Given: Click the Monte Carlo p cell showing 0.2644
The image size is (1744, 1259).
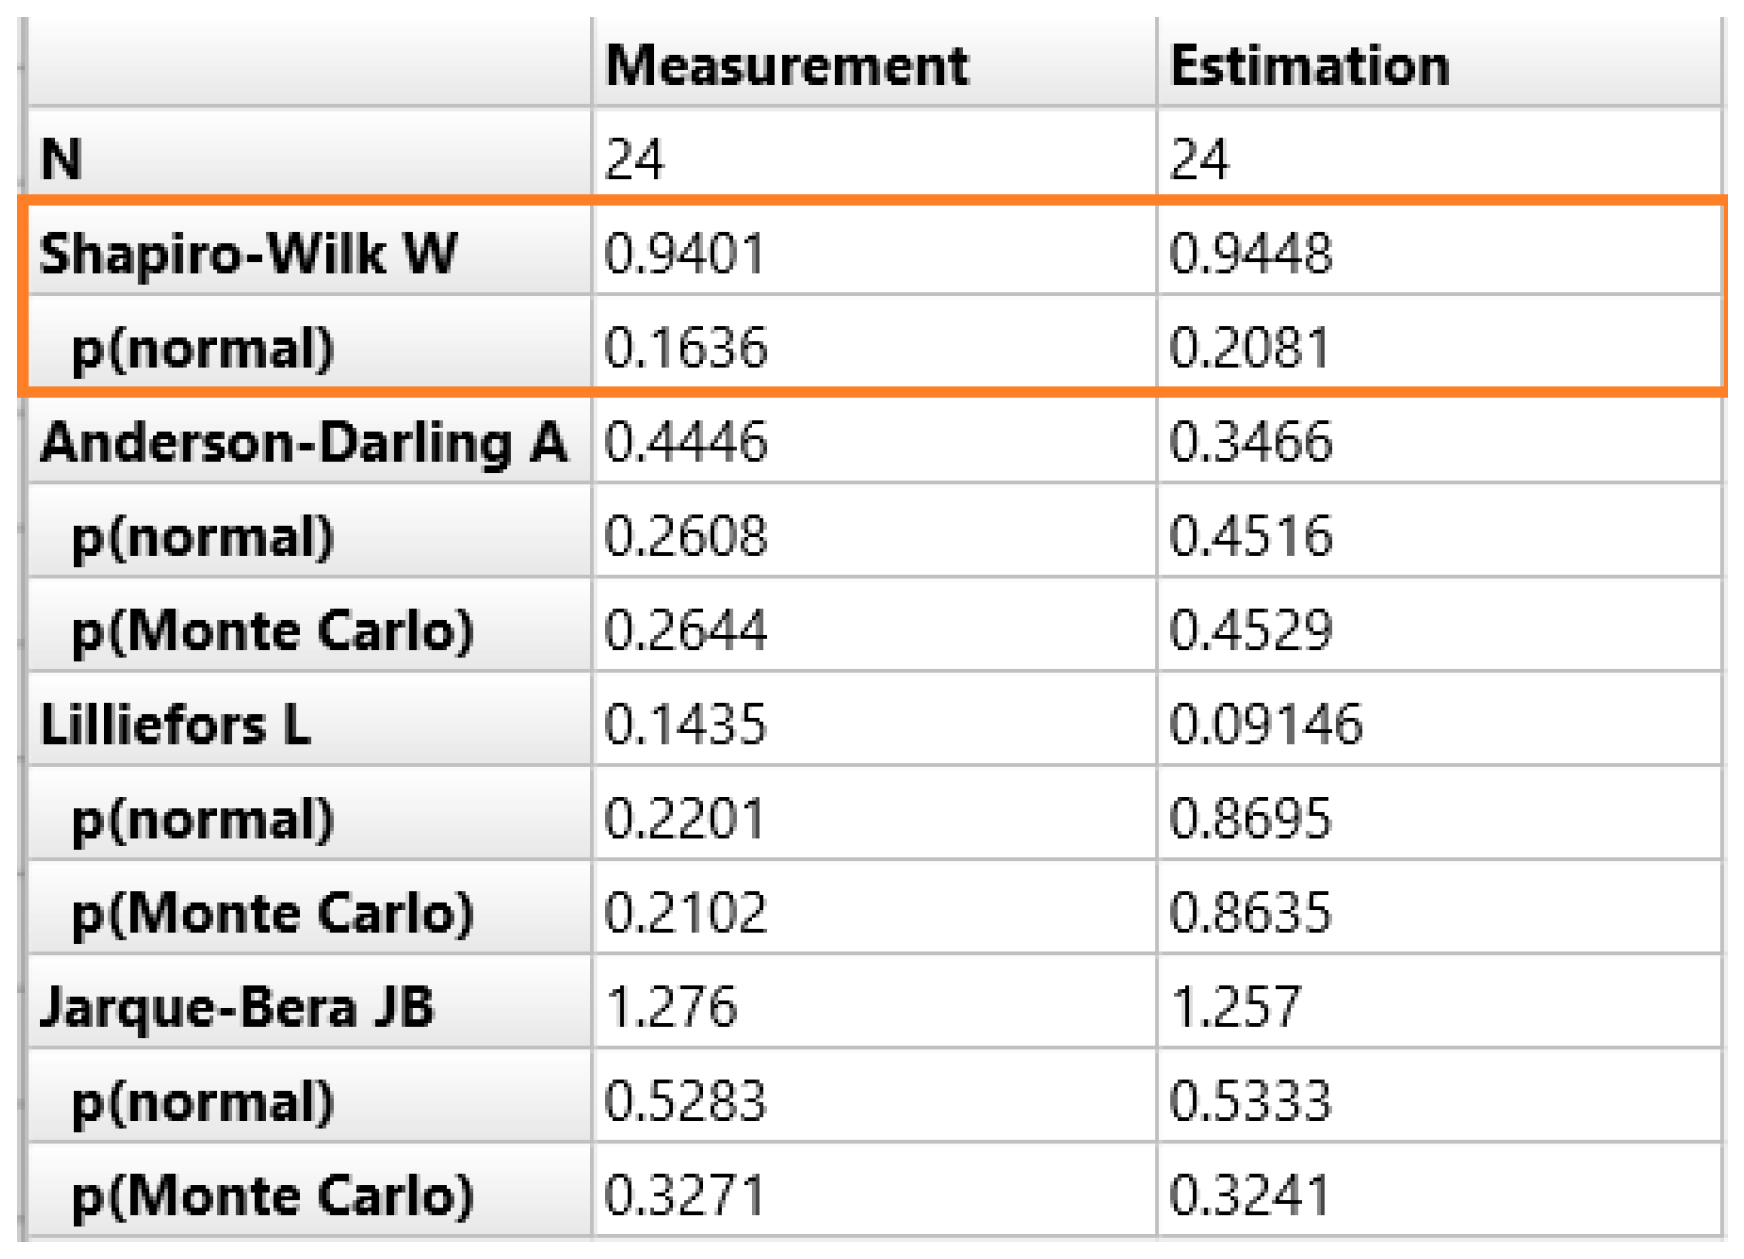Looking at the screenshot, I should [x=685, y=630].
